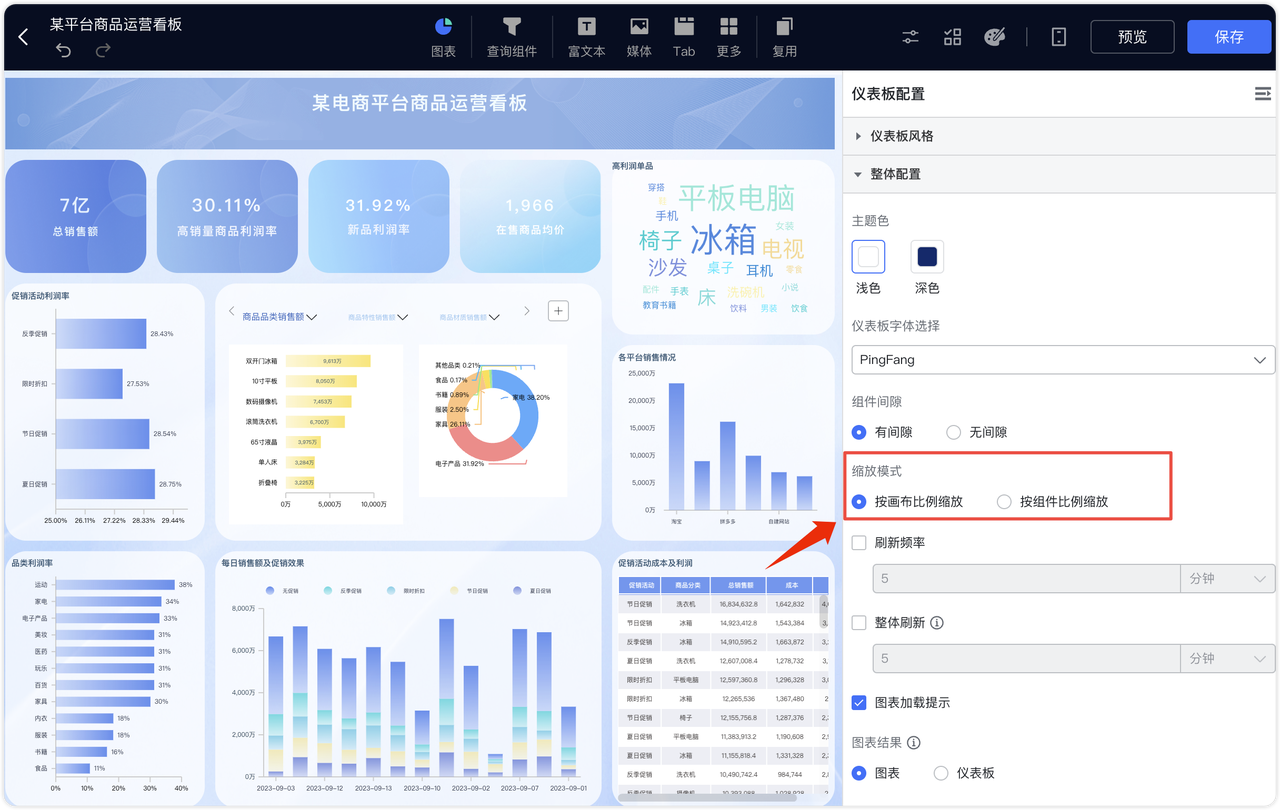This screenshot has width=1280, height=810.
Task: Open the 仪表板配置 panel menu icon
Action: (x=1262, y=94)
